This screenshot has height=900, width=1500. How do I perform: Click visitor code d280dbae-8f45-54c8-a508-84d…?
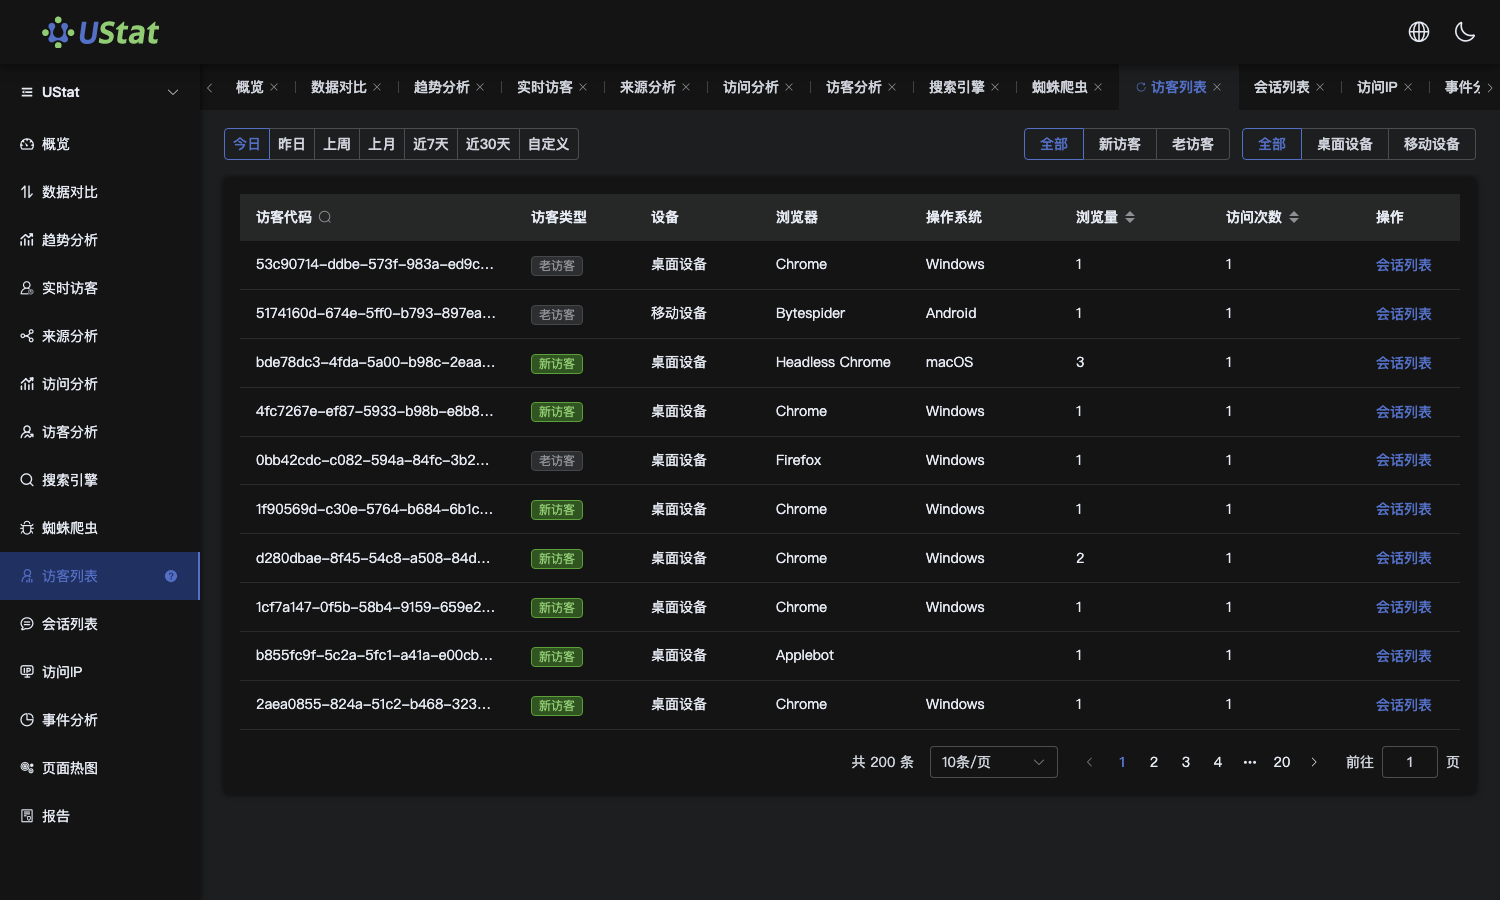373,558
